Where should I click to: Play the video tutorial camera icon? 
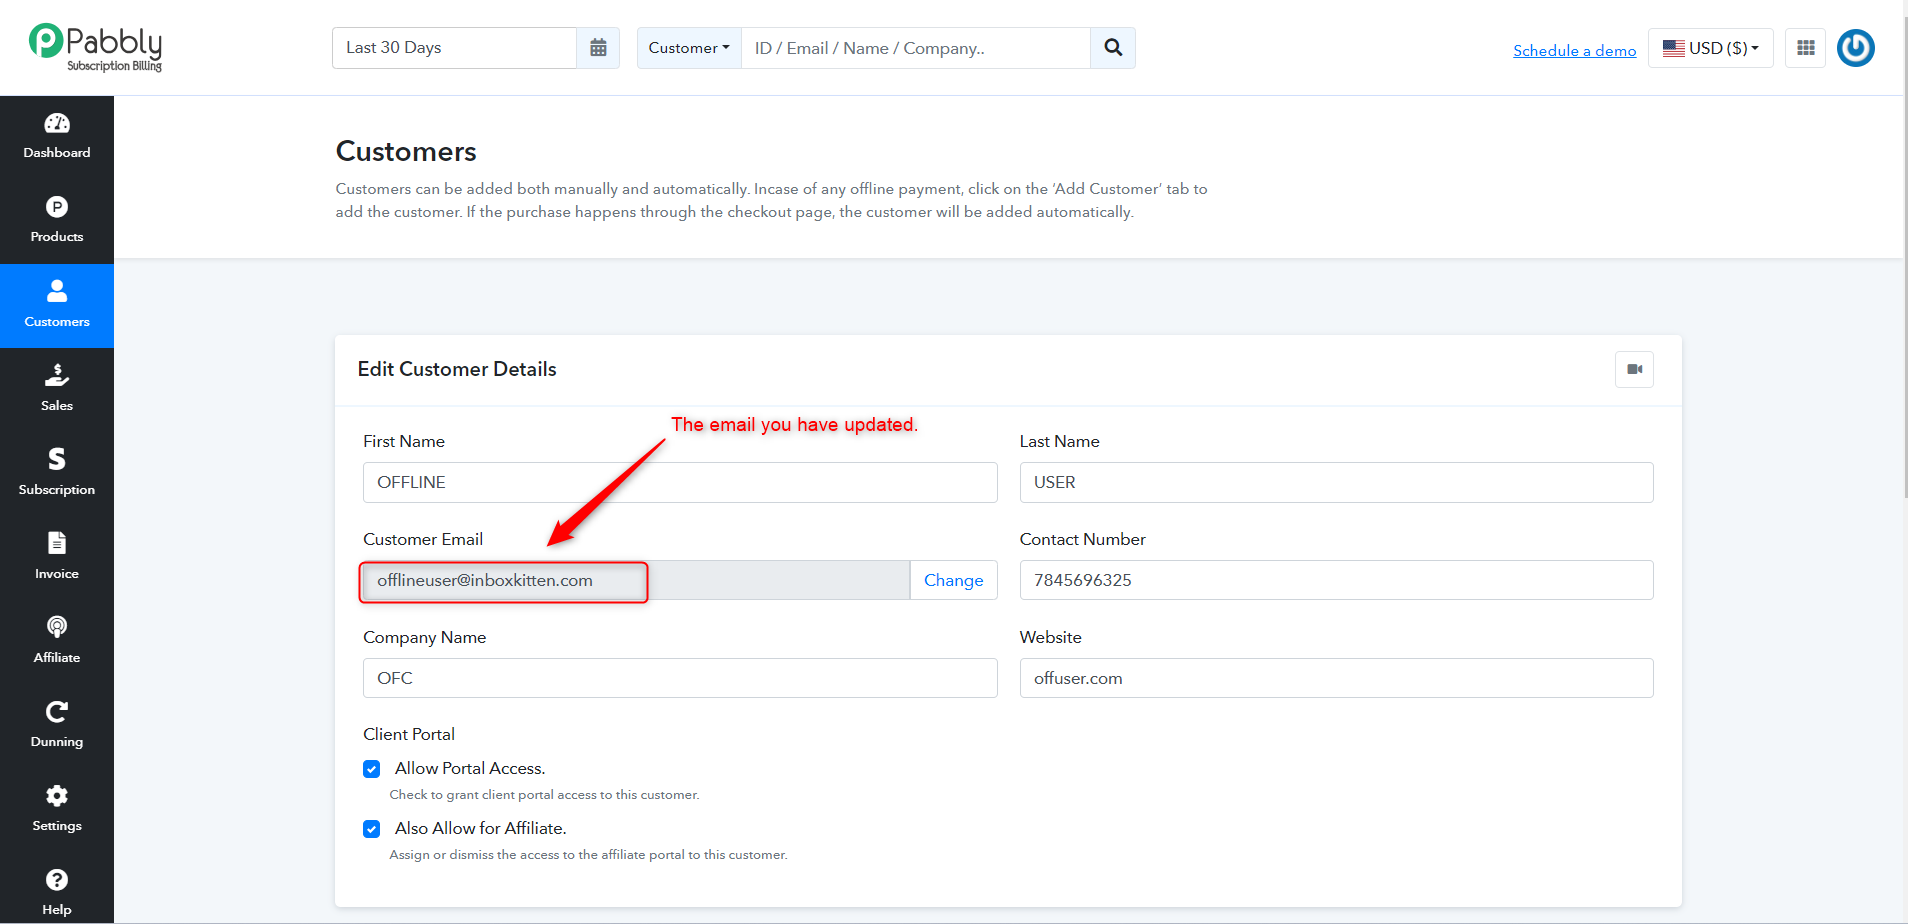[x=1635, y=369]
